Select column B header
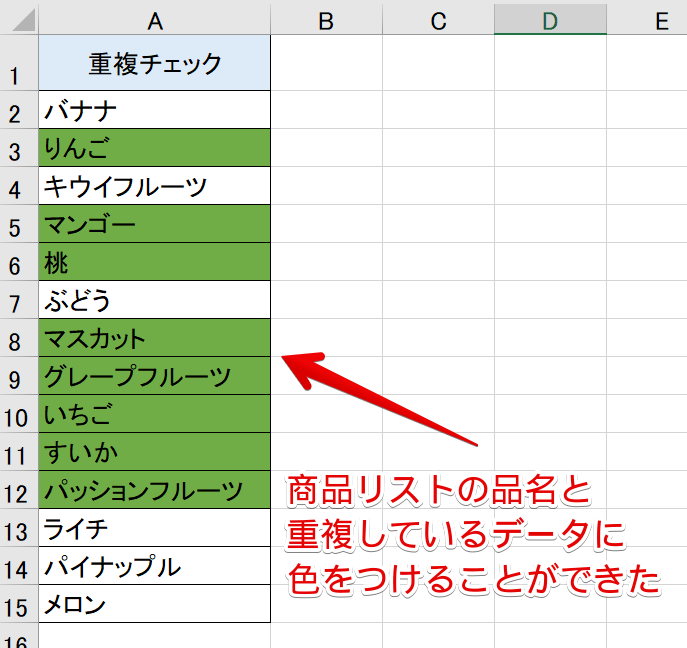Screen dimensions: 687x648 click(x=326, y=18)
